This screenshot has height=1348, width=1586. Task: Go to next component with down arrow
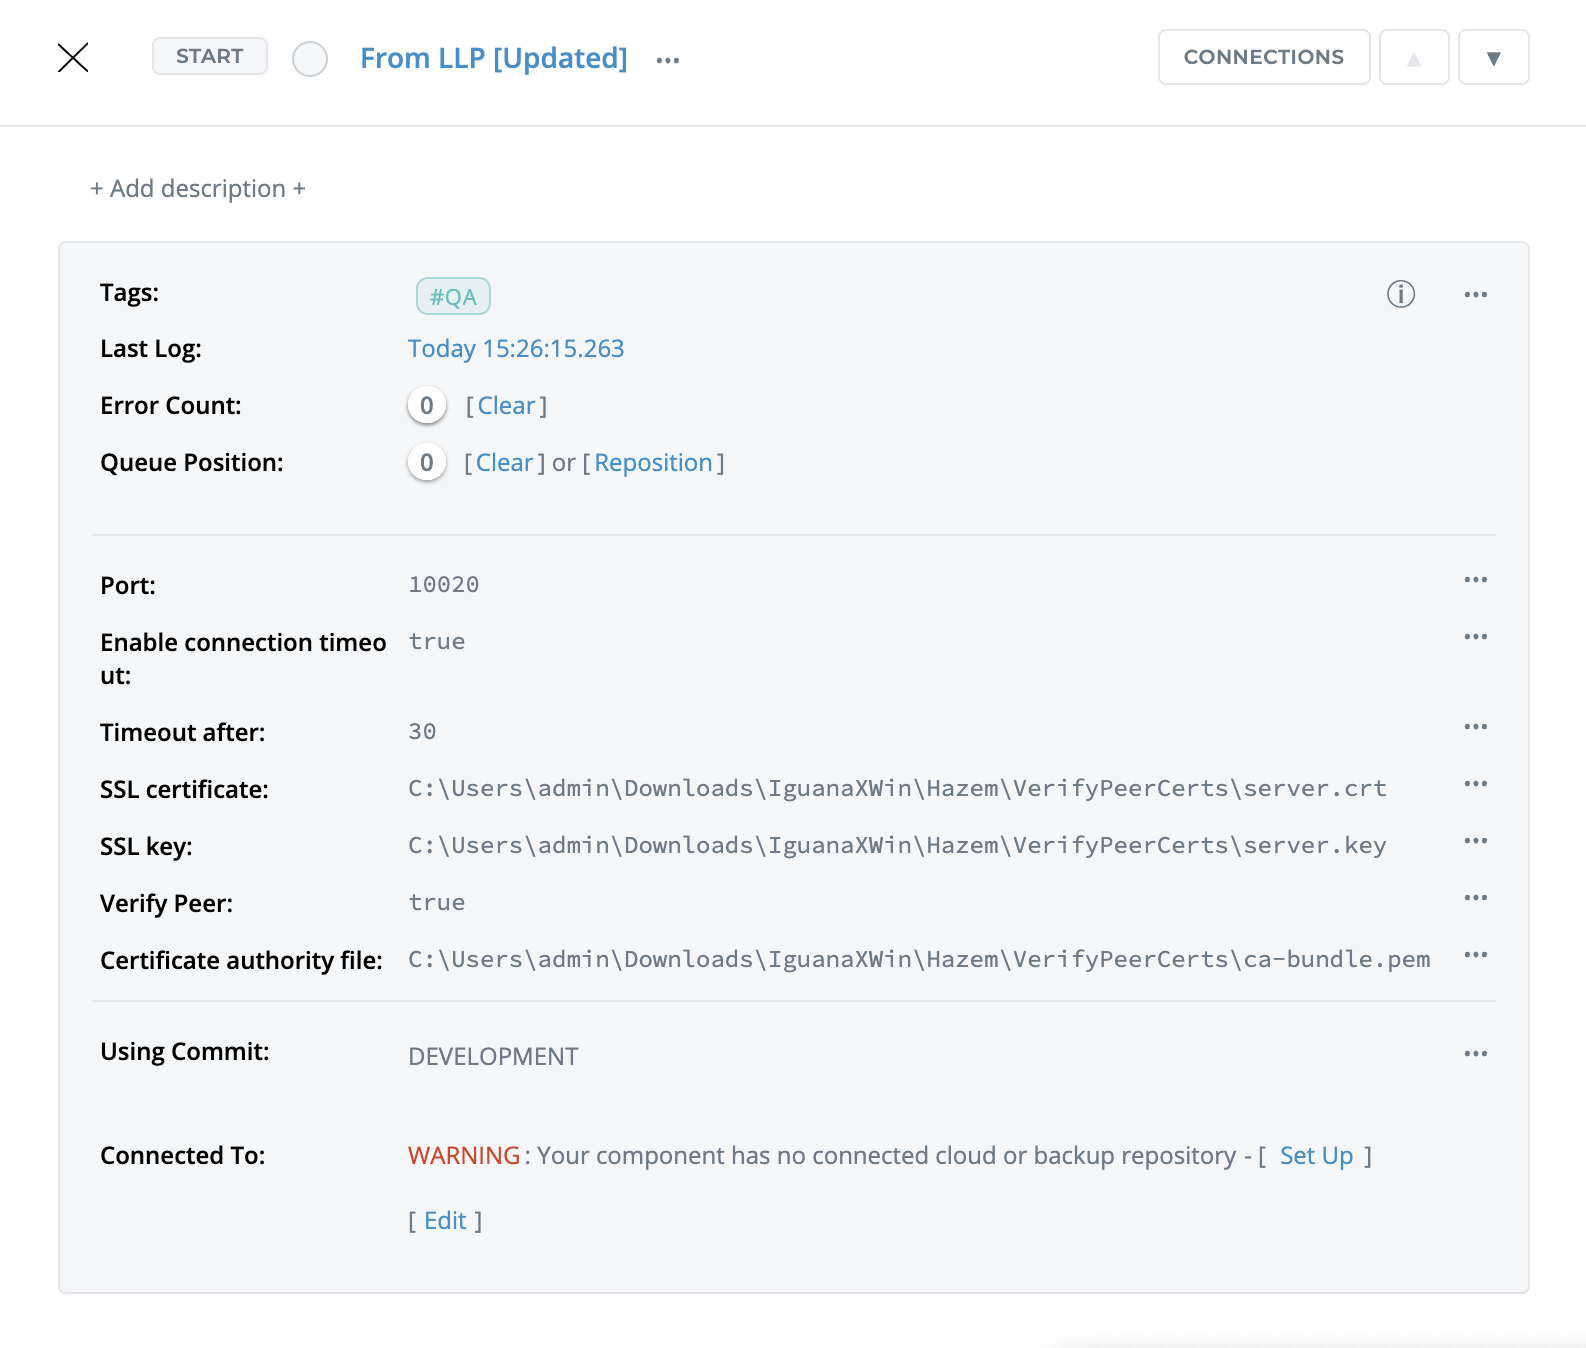(1493, 58)
